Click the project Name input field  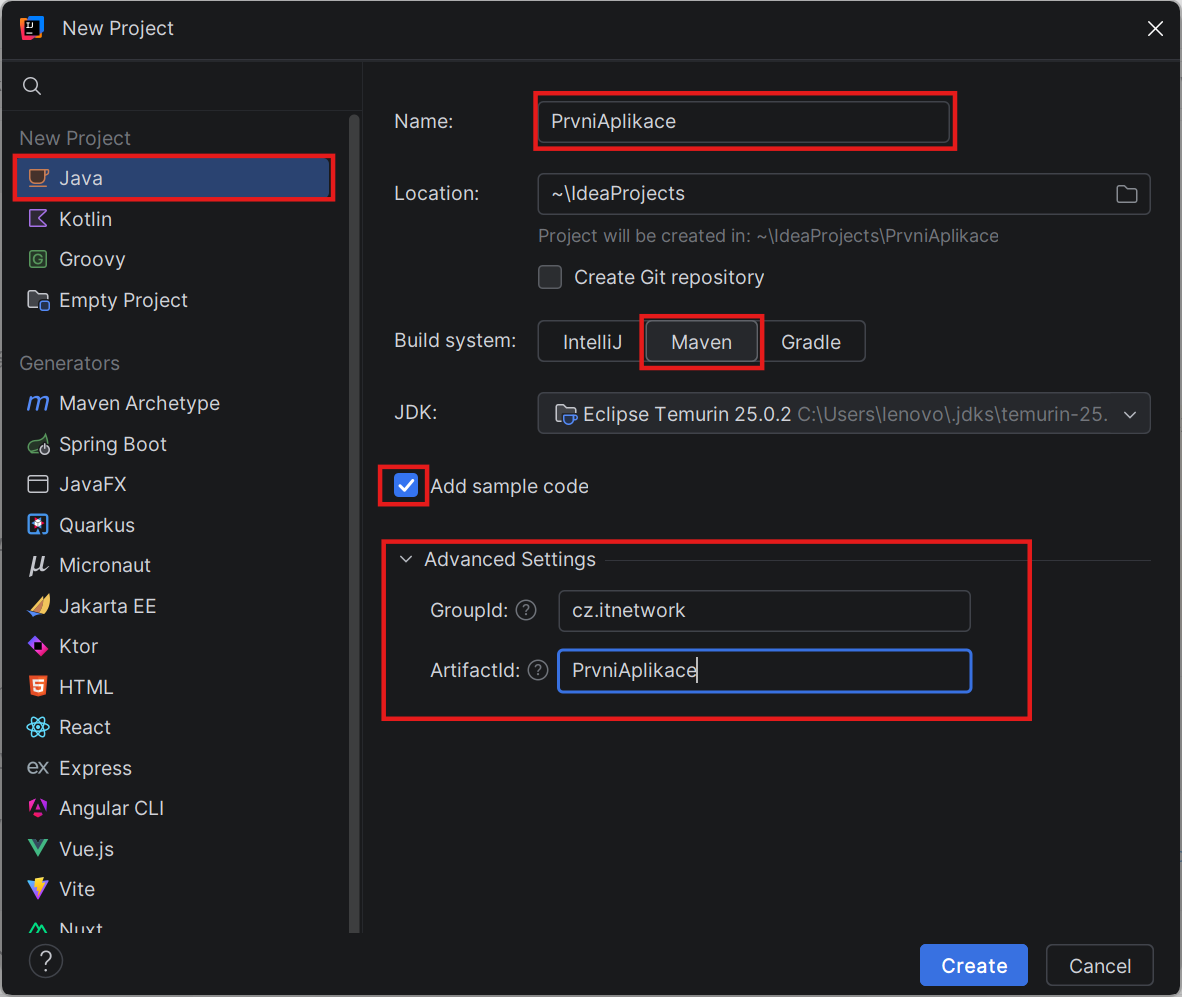coord(743,121)
